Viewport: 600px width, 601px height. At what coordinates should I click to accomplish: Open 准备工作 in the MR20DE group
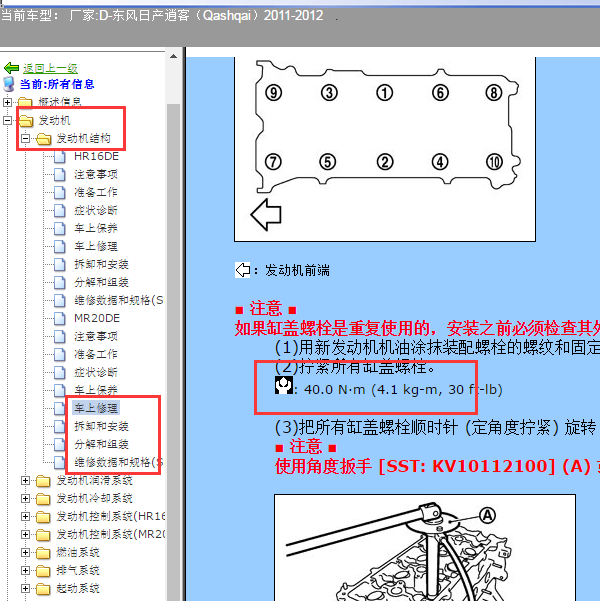tap(96, 354)
